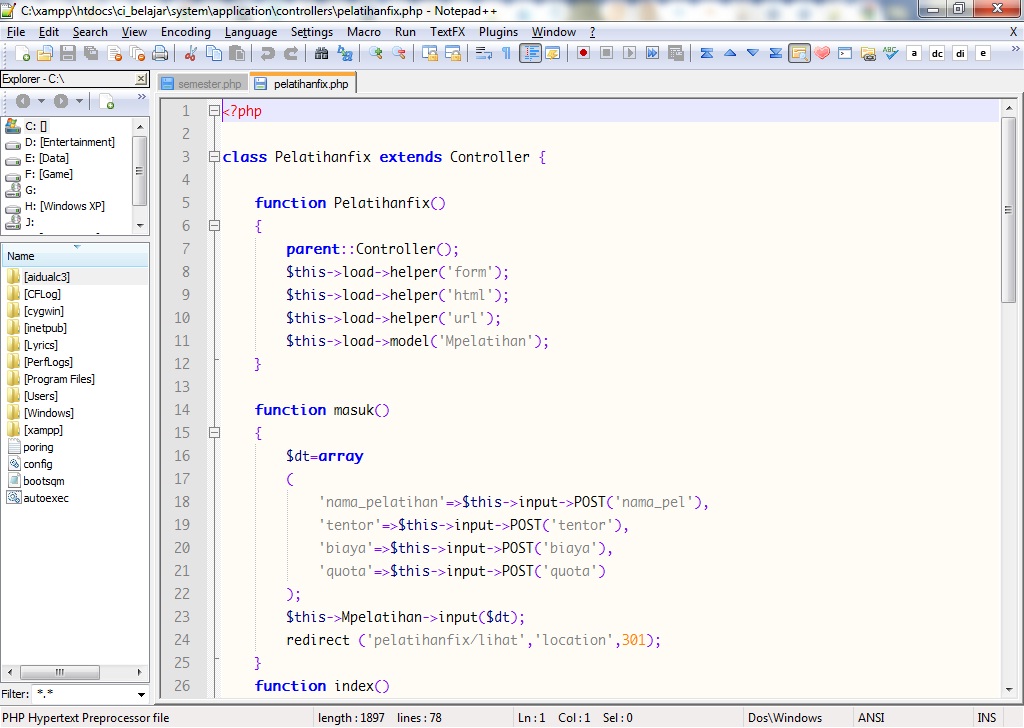This screenshot has height=728, width=1024.
Task: Open the Plugins menu
Action: 500,31
